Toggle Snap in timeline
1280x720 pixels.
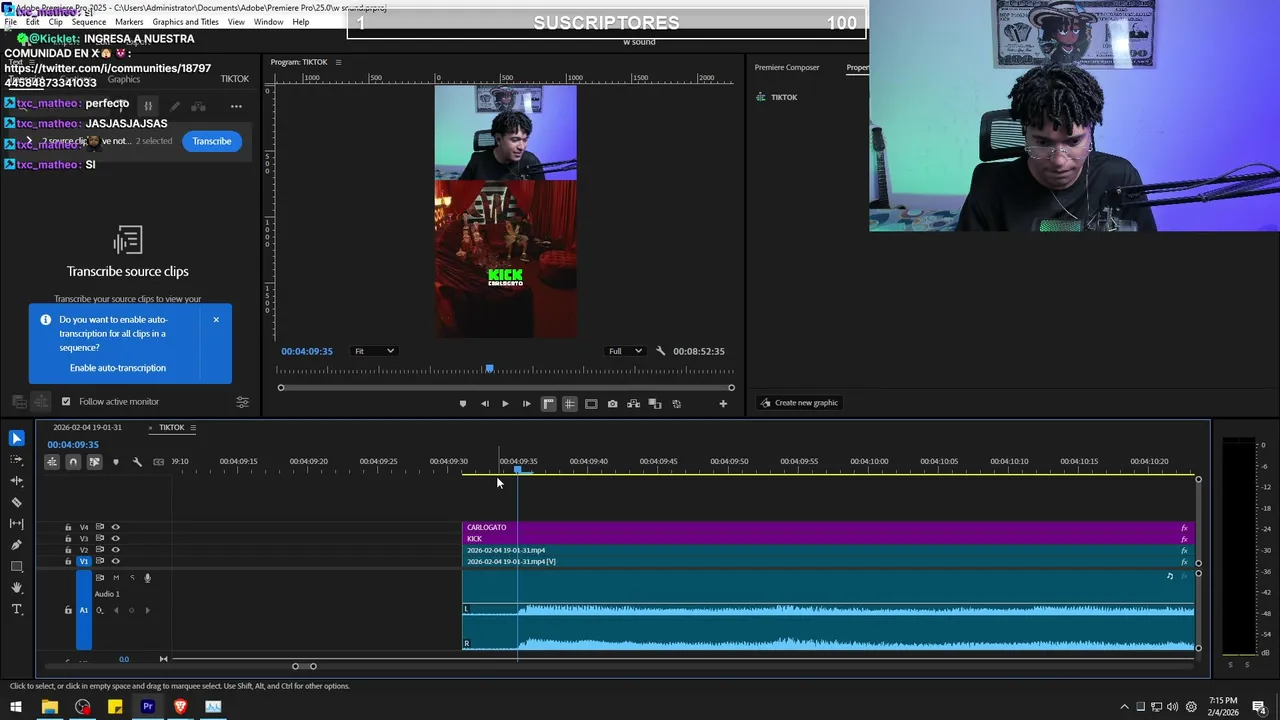[73, 462]
